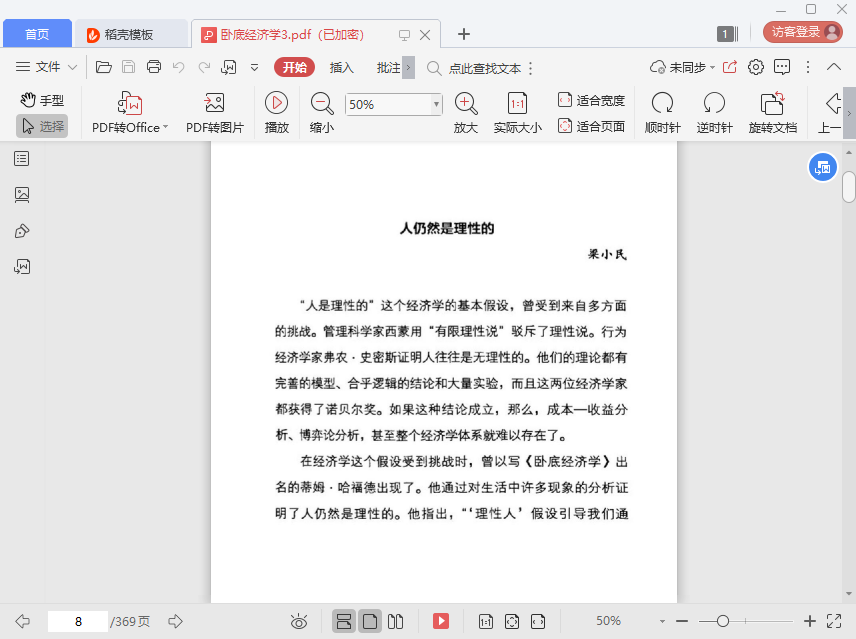Click the open file folder icon
This screenshot has height=639, width=856.
pyautogui.click(x=104, y=67)
